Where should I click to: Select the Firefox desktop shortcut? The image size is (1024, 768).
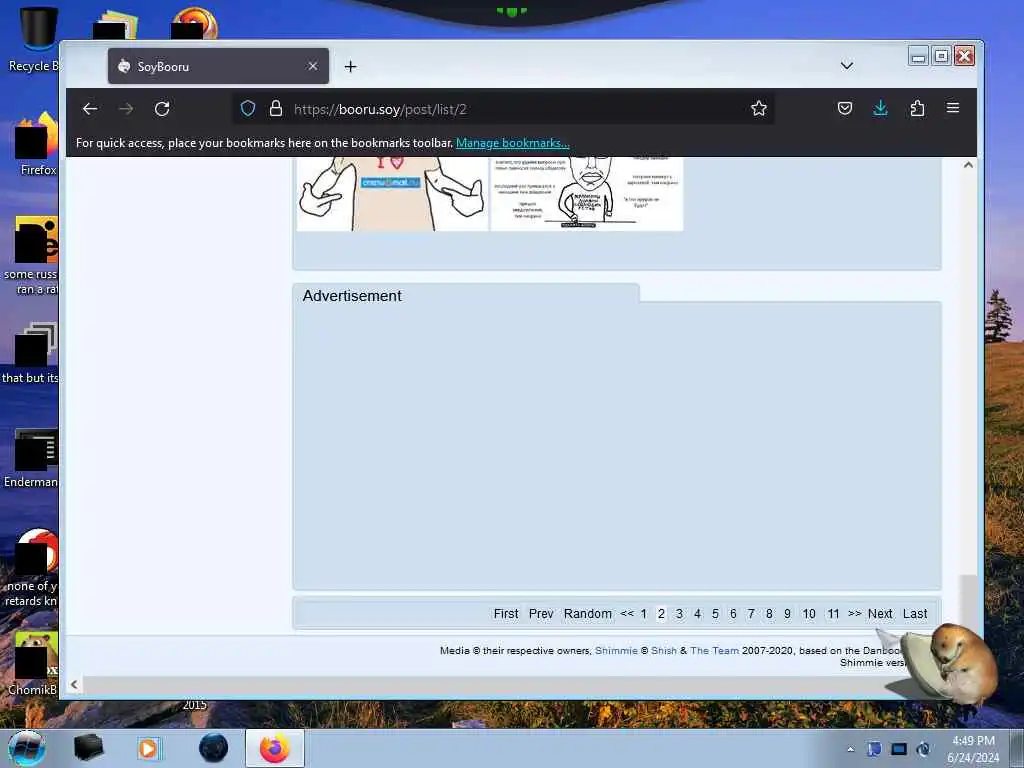point(36,145)
